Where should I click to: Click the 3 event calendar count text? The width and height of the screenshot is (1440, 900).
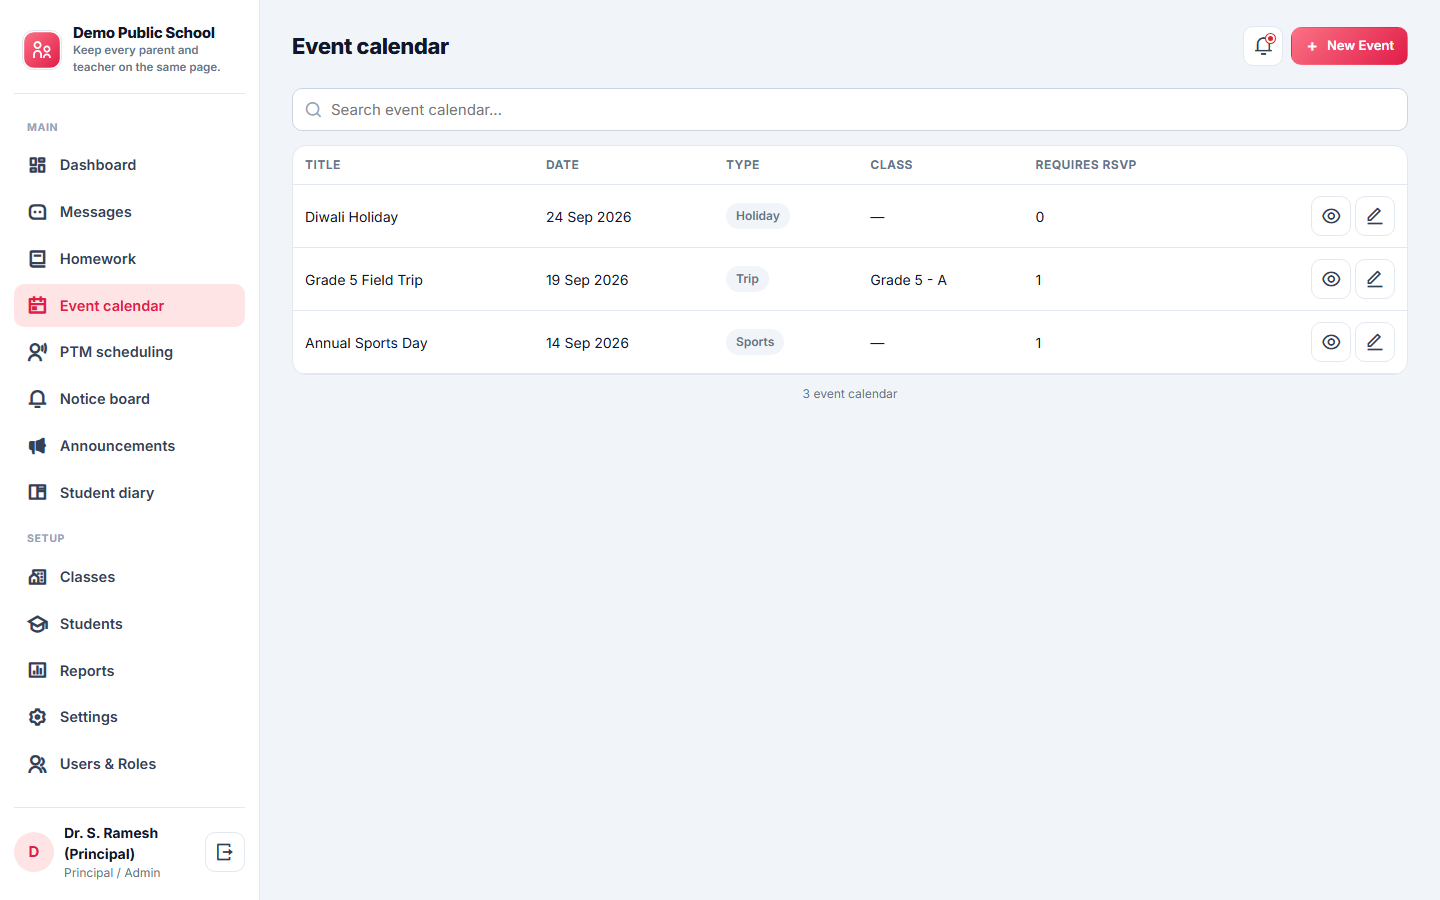click(x=850, y=394)
